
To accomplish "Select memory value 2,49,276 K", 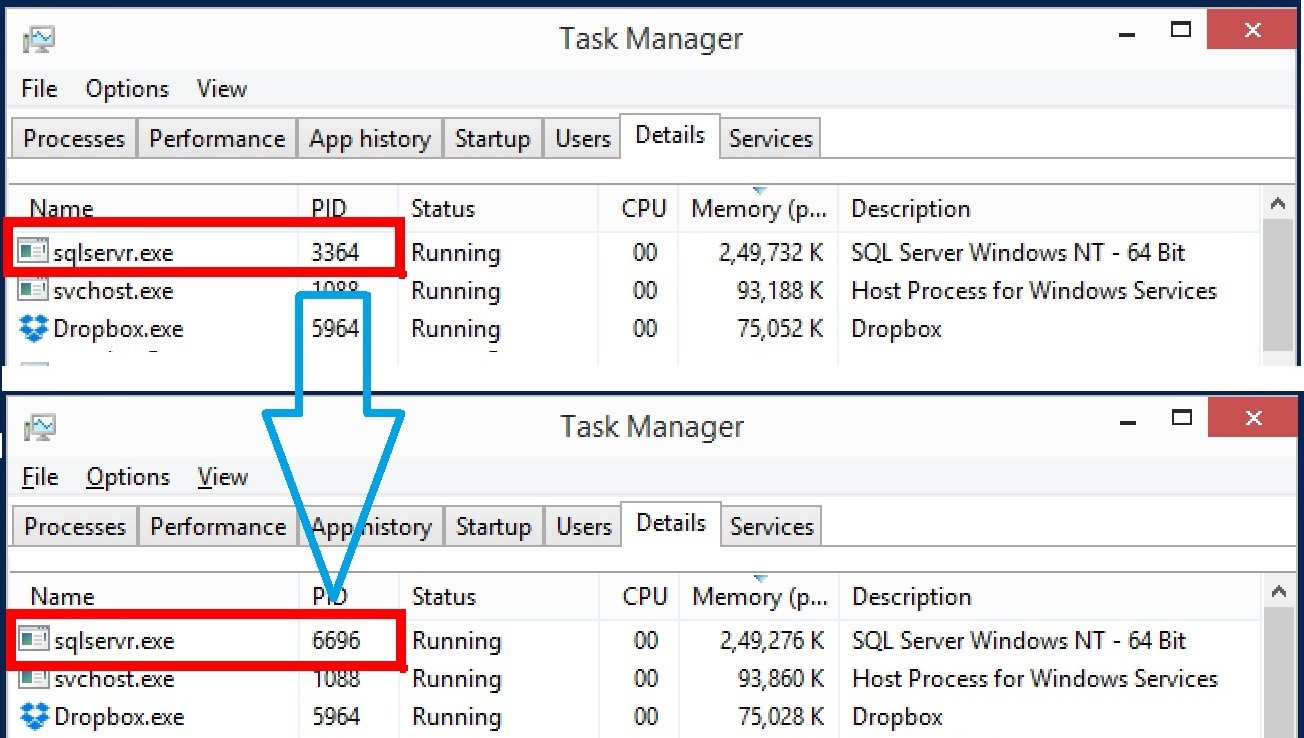I will point(772,640).
